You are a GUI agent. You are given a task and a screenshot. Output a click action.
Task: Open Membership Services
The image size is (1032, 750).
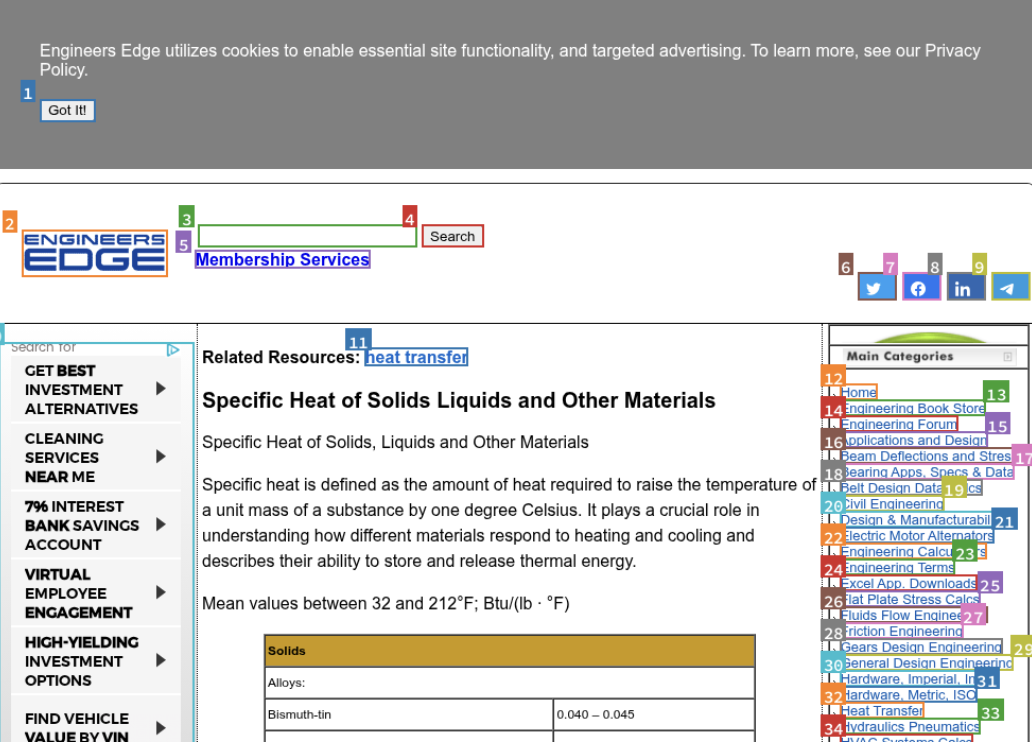click(x=282, y=259)
